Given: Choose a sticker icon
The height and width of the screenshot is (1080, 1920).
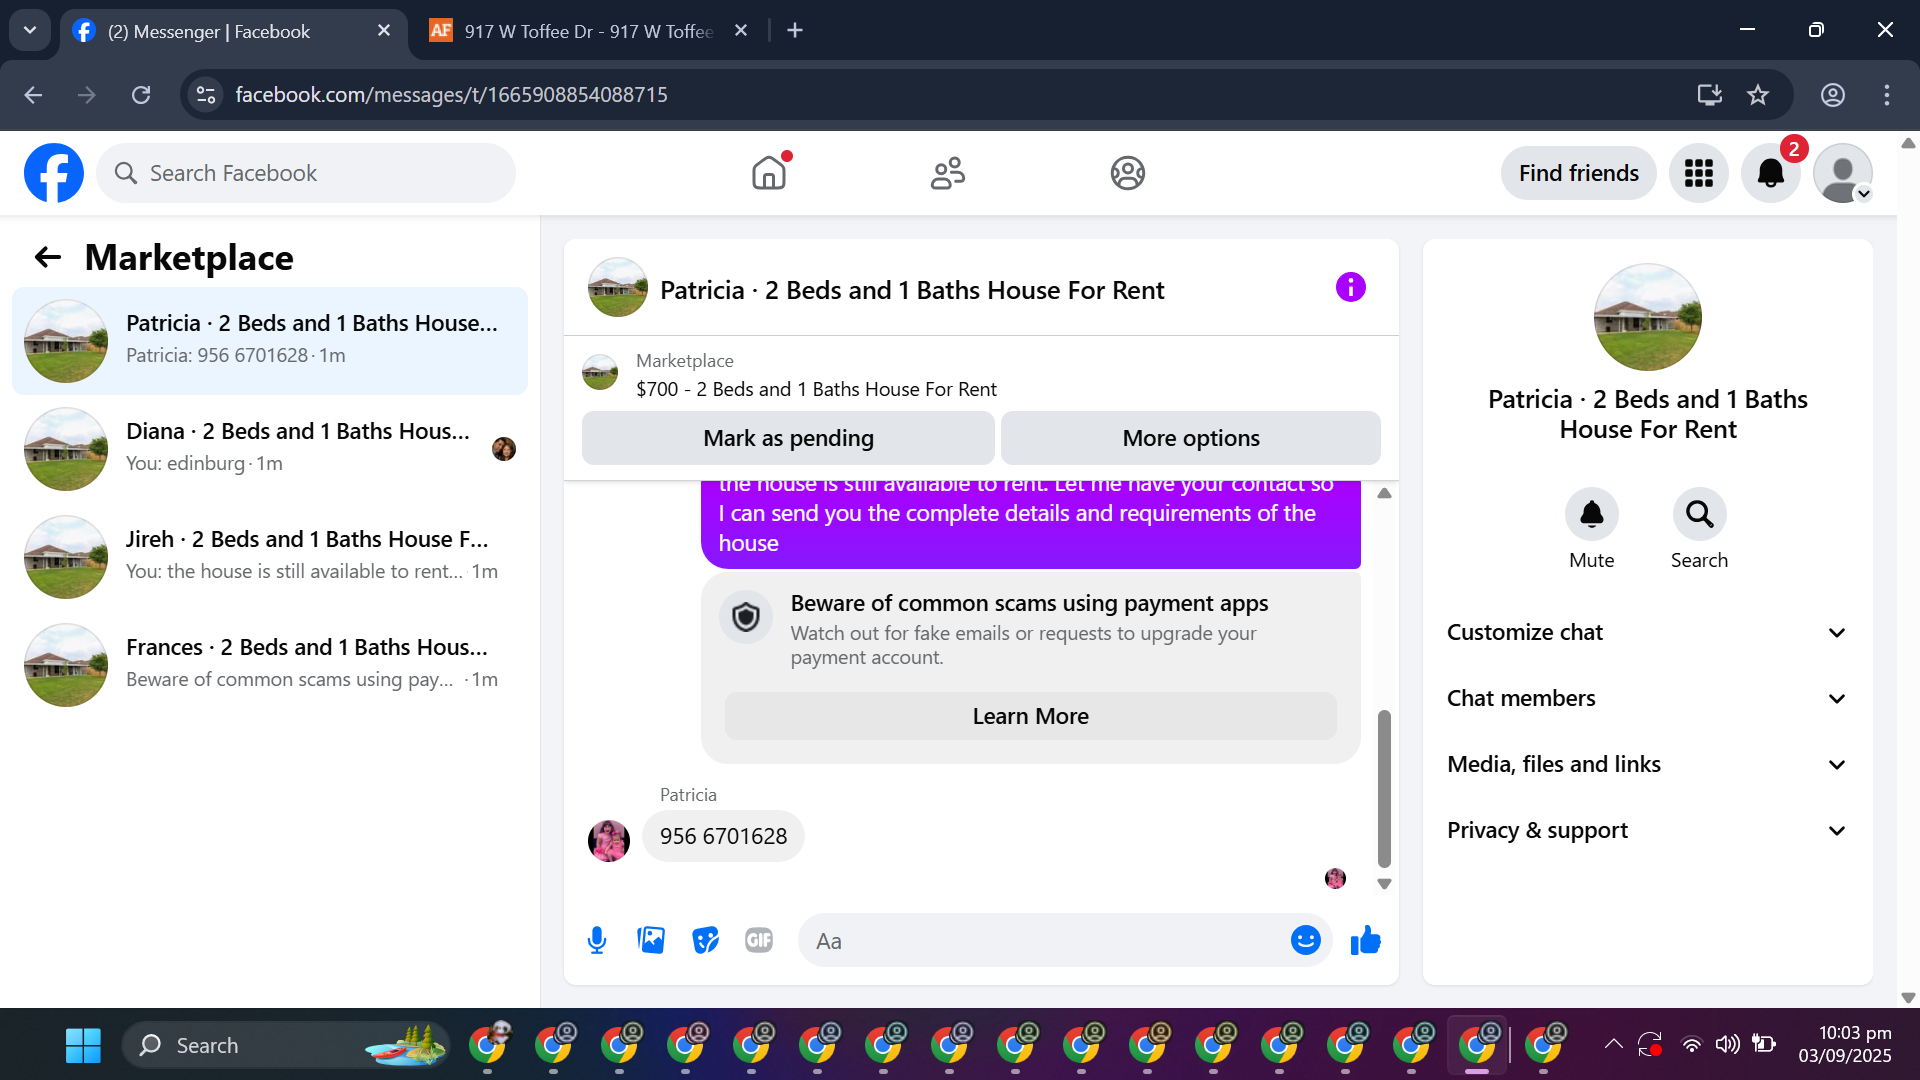Looking at the screenshot, I should point(705,940).
